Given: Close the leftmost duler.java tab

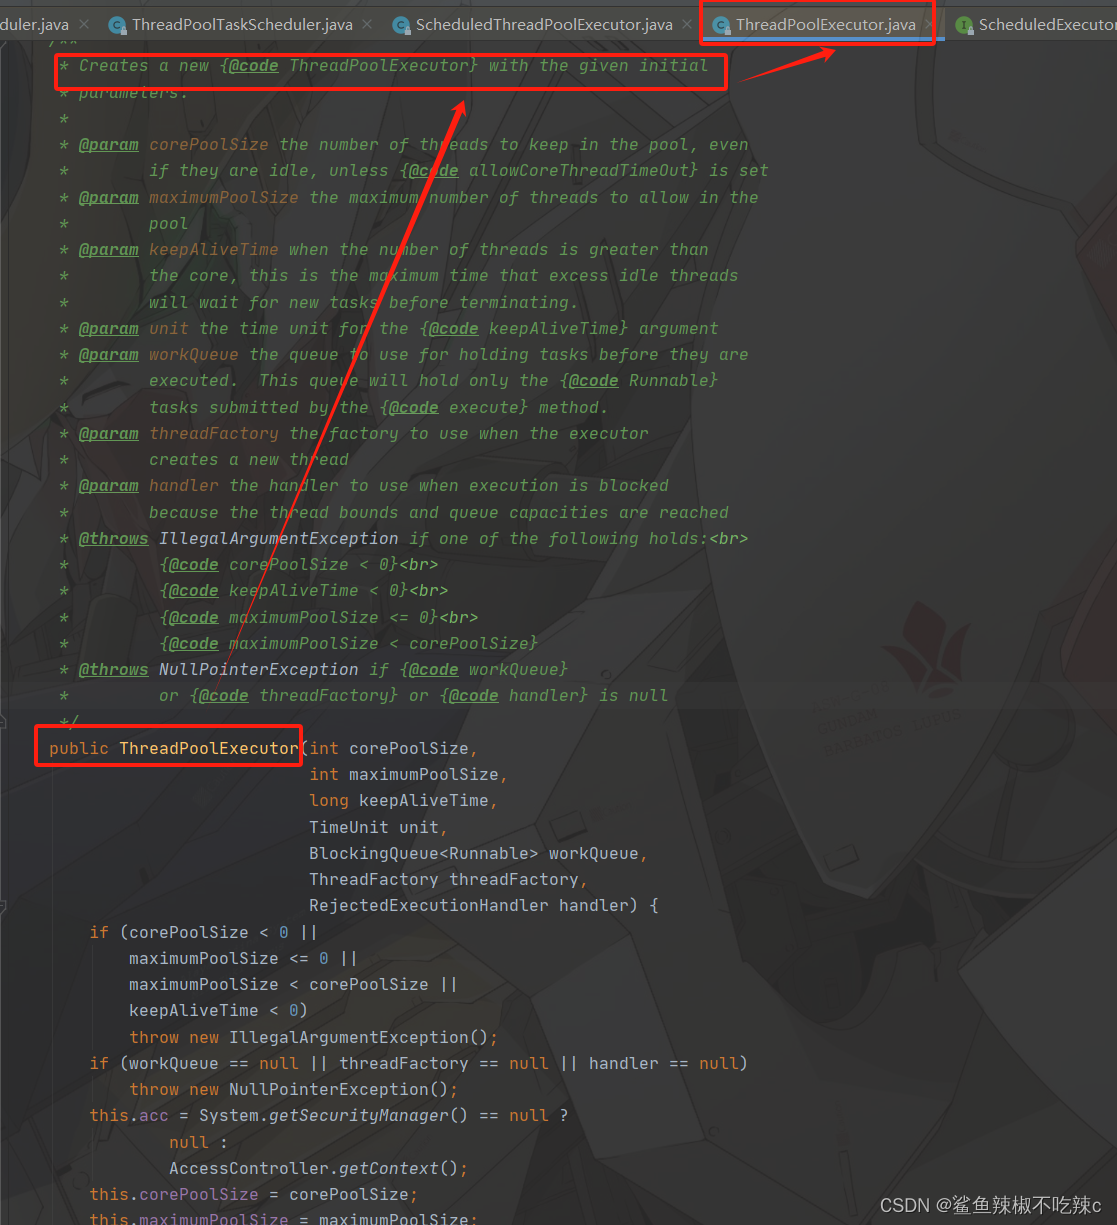Looking at the screenshot, I should pyautogui.click(x=84, y=24).
